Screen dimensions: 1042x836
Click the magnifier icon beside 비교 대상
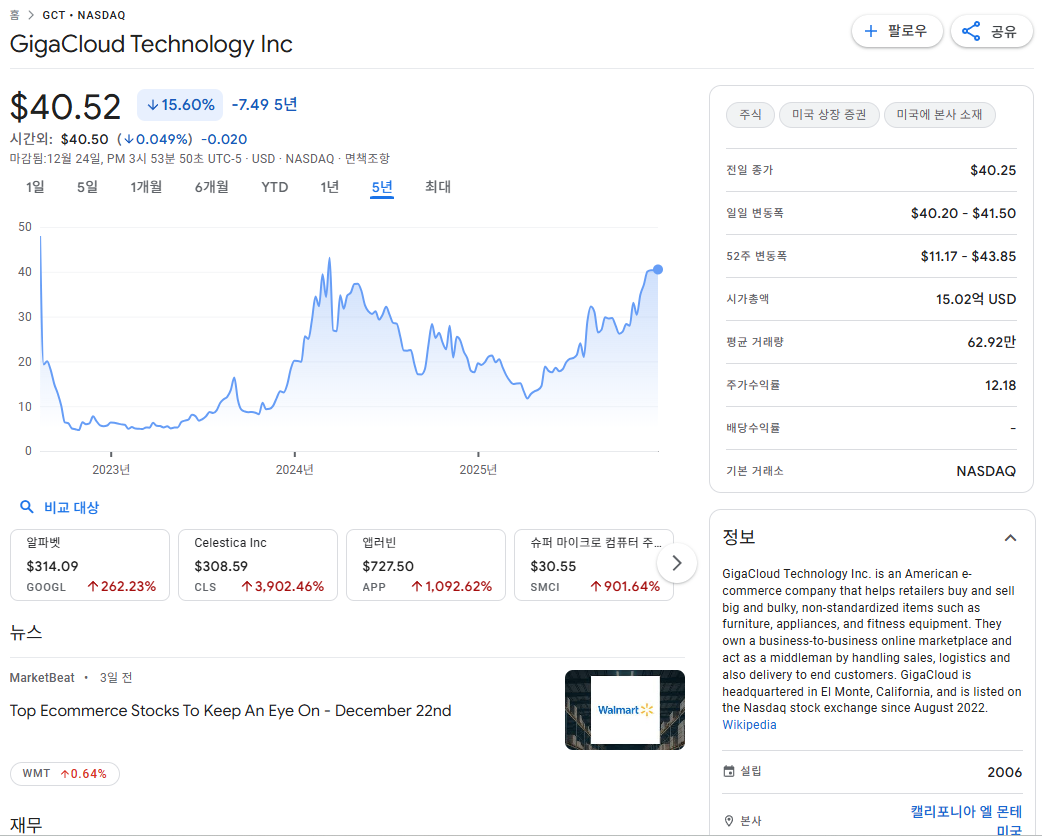27,507
